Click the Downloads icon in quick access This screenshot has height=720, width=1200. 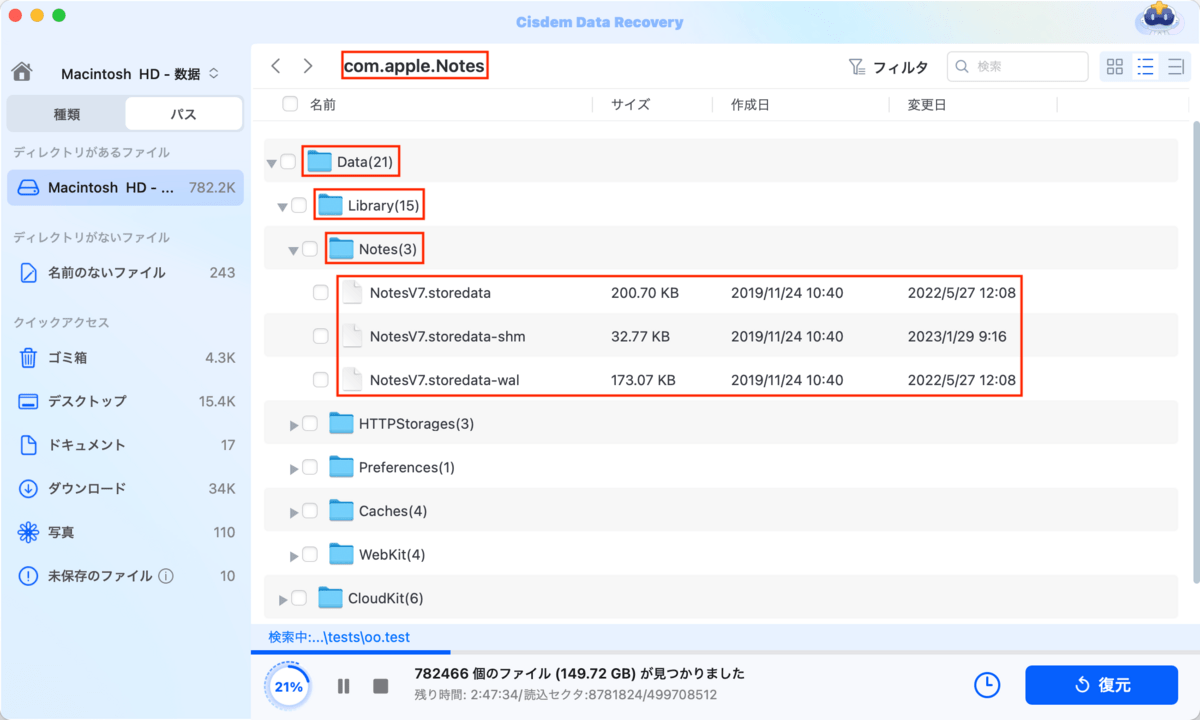click(28, 489)
